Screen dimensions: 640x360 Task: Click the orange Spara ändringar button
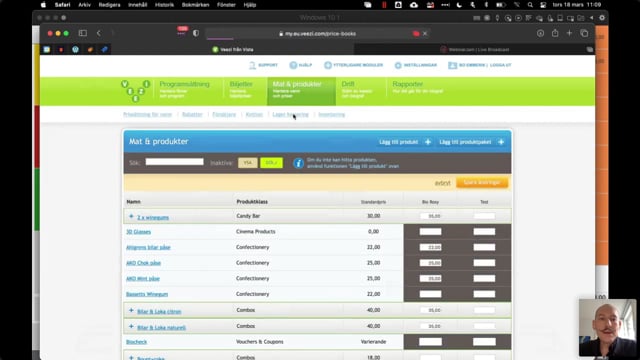coord(482,182)
